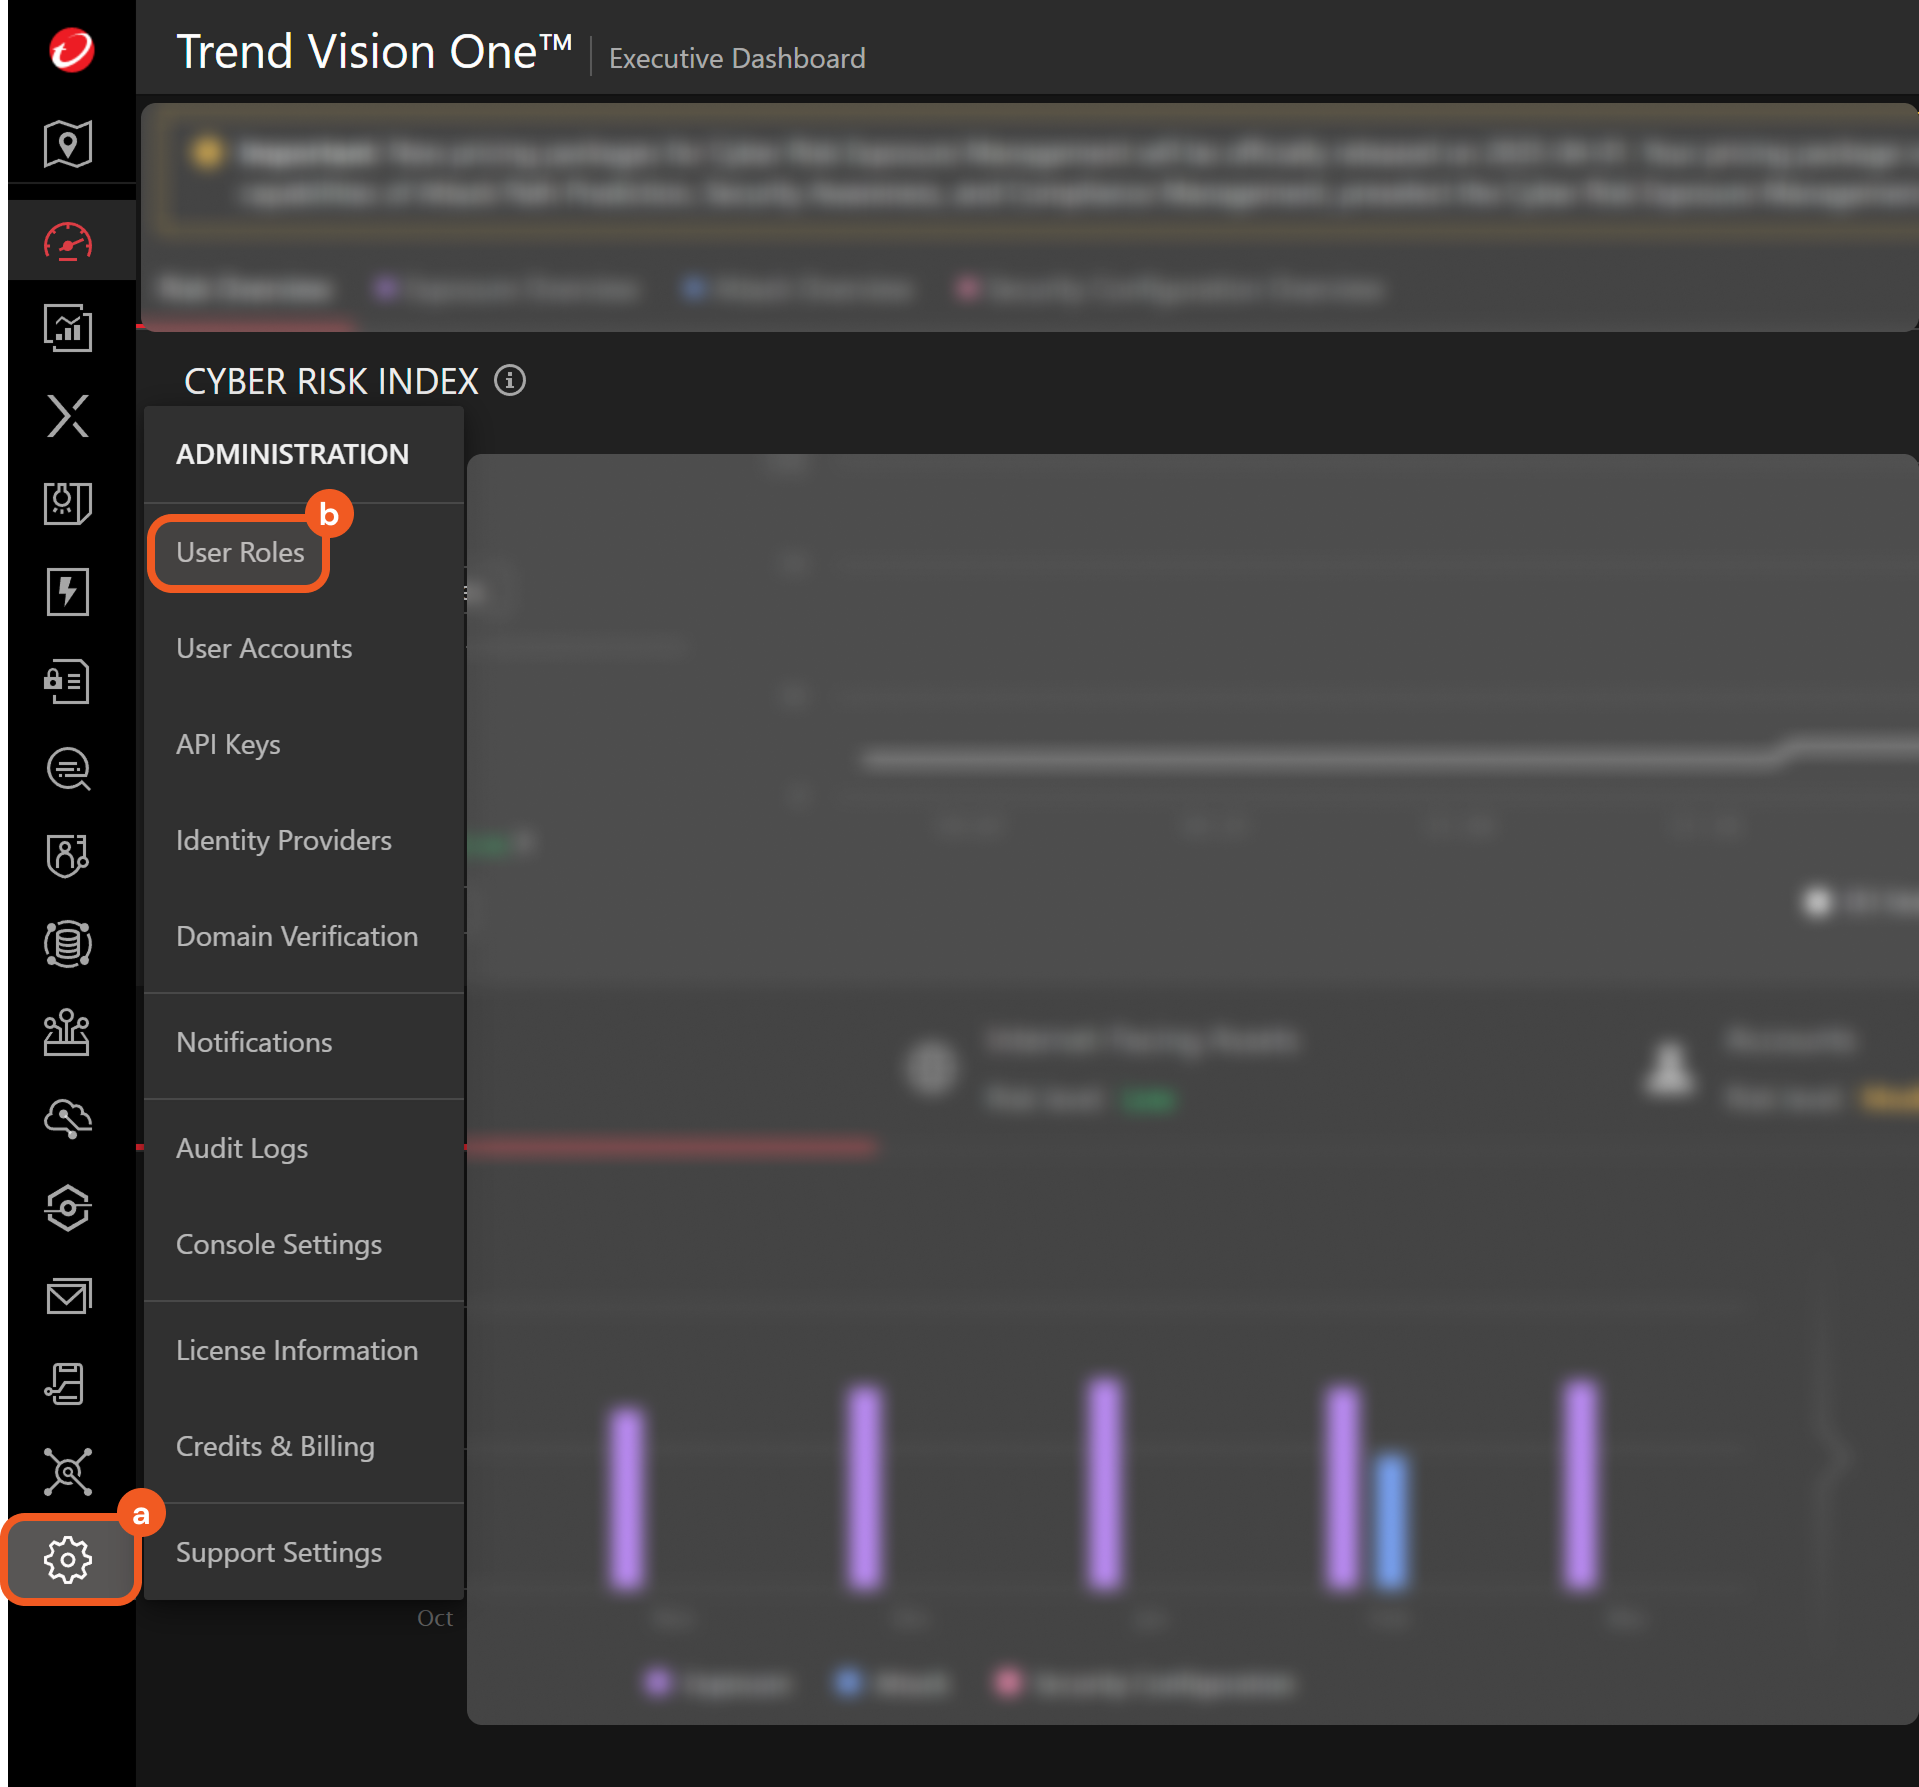This screenshot has height=1787, width=1919.
Task: Click the XDR crossed-lines sidebar icon
Action: click(x=68, y=416)
